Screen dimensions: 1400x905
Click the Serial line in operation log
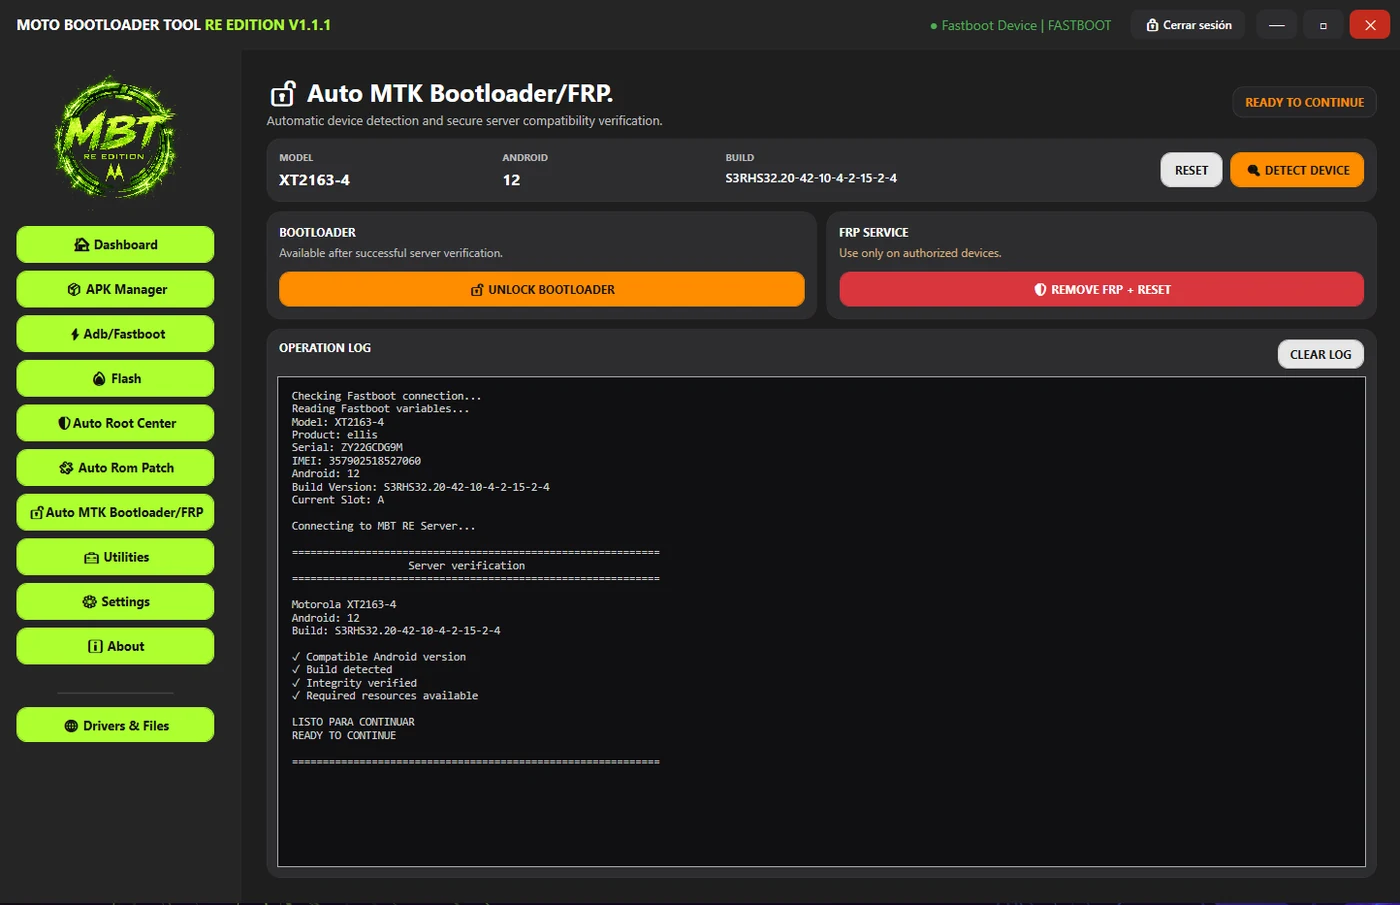(347, 448)
